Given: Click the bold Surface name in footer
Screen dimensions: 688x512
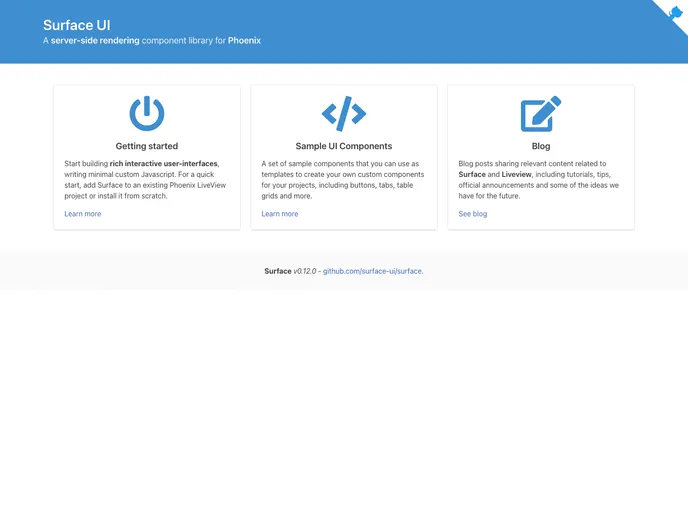Looking at the screenshot, I should point(278,271).
